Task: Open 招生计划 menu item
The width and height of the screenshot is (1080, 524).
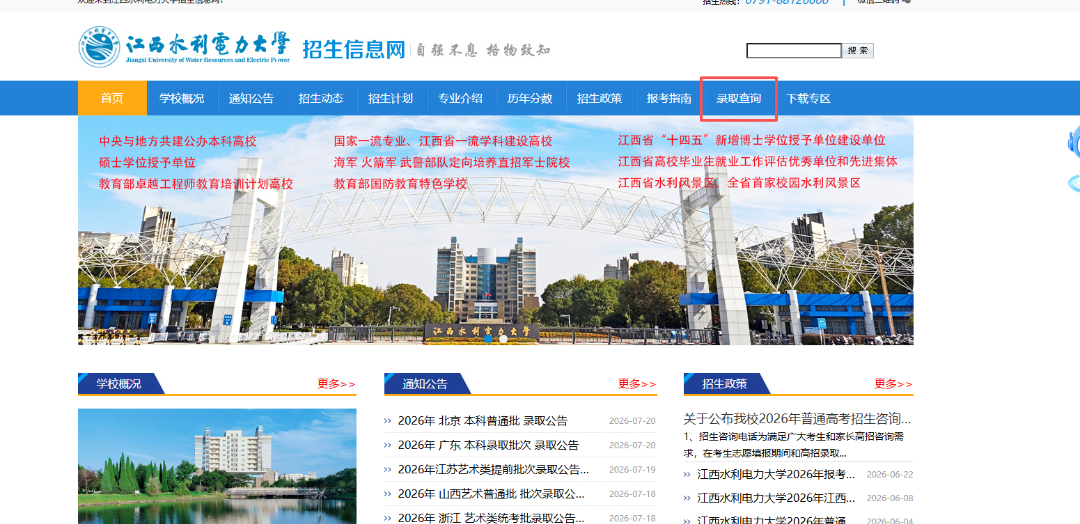Action: [x=391, y=98]
